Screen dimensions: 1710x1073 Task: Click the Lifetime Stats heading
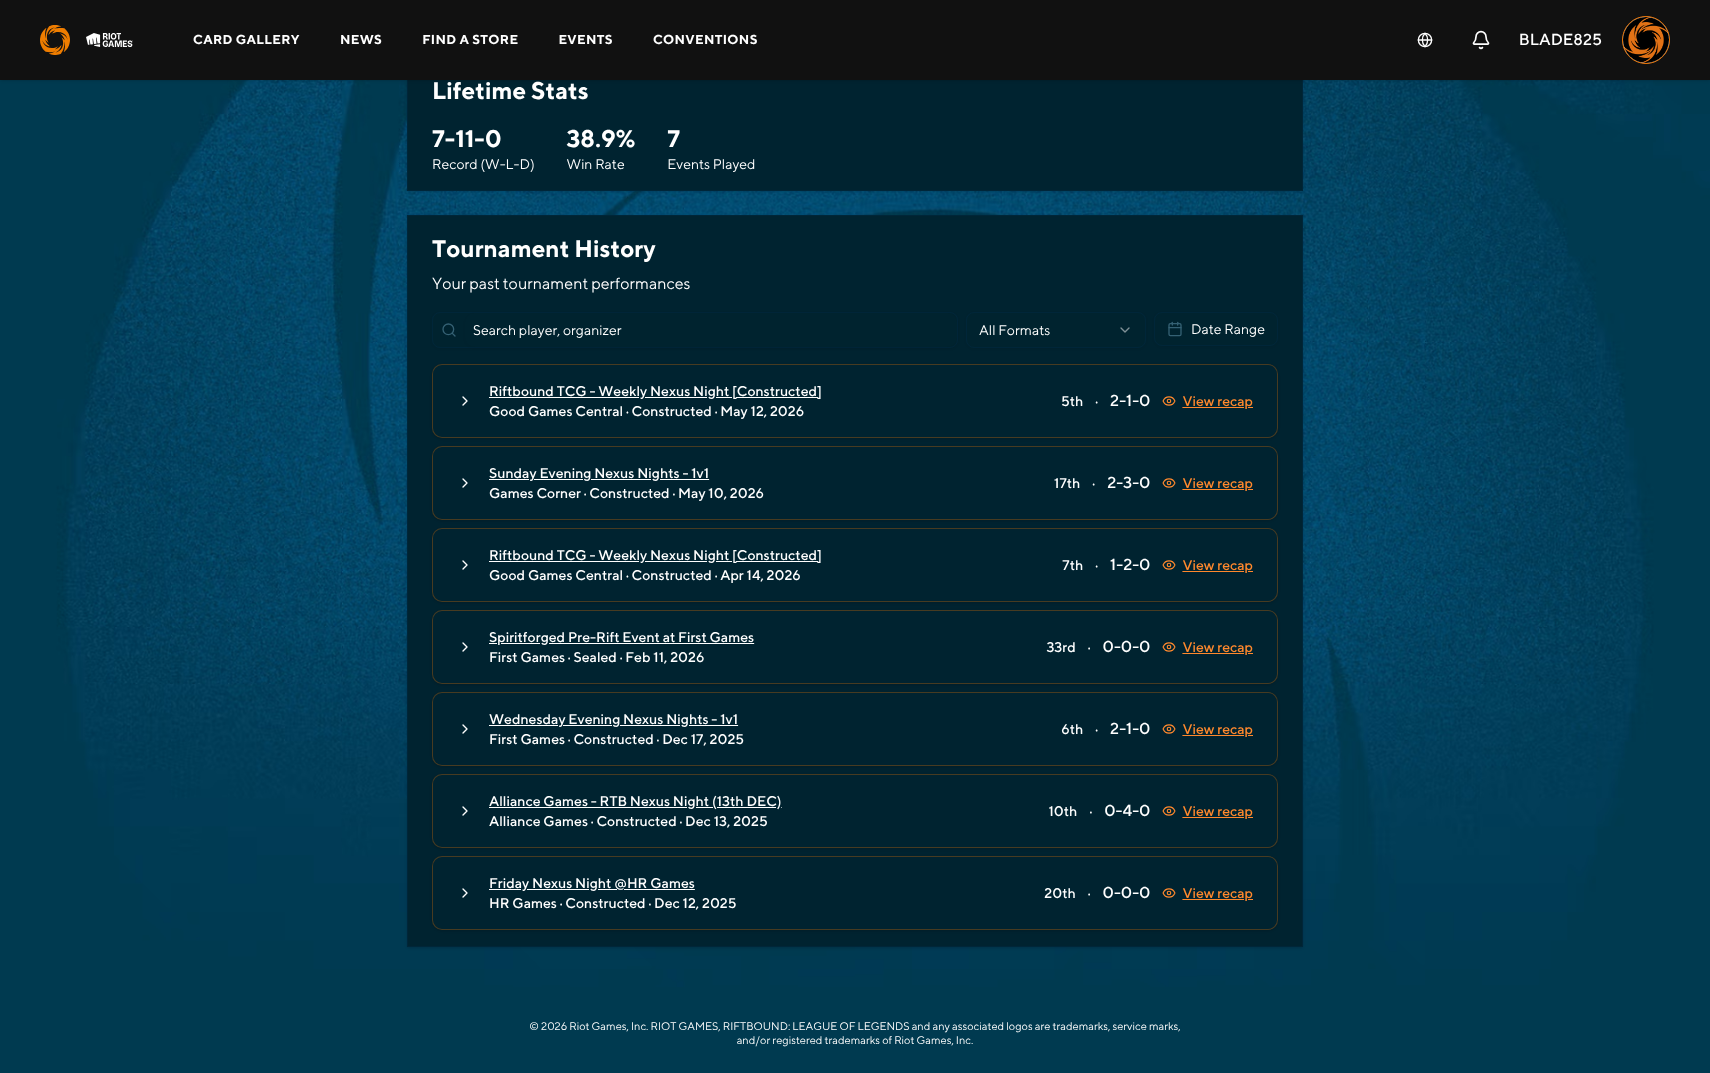pos(510,91)
